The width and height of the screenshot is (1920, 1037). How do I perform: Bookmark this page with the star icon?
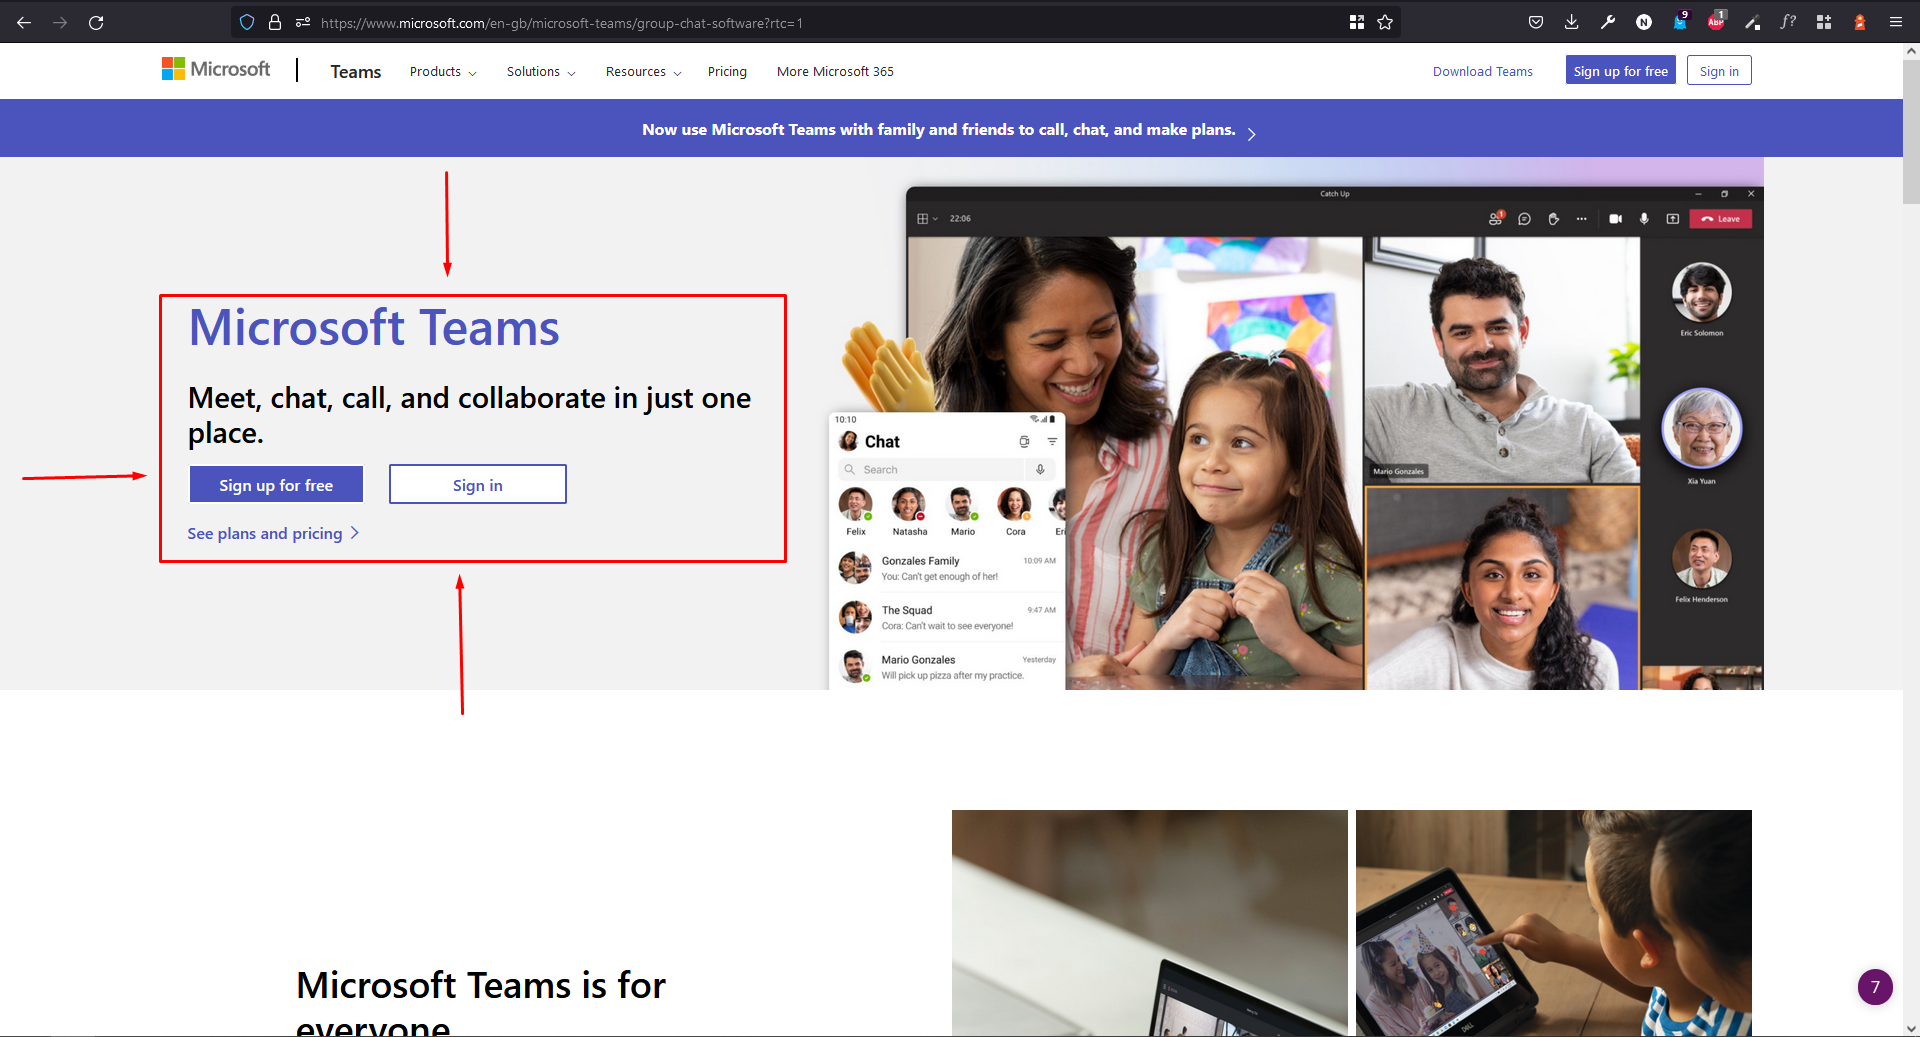1385,22
